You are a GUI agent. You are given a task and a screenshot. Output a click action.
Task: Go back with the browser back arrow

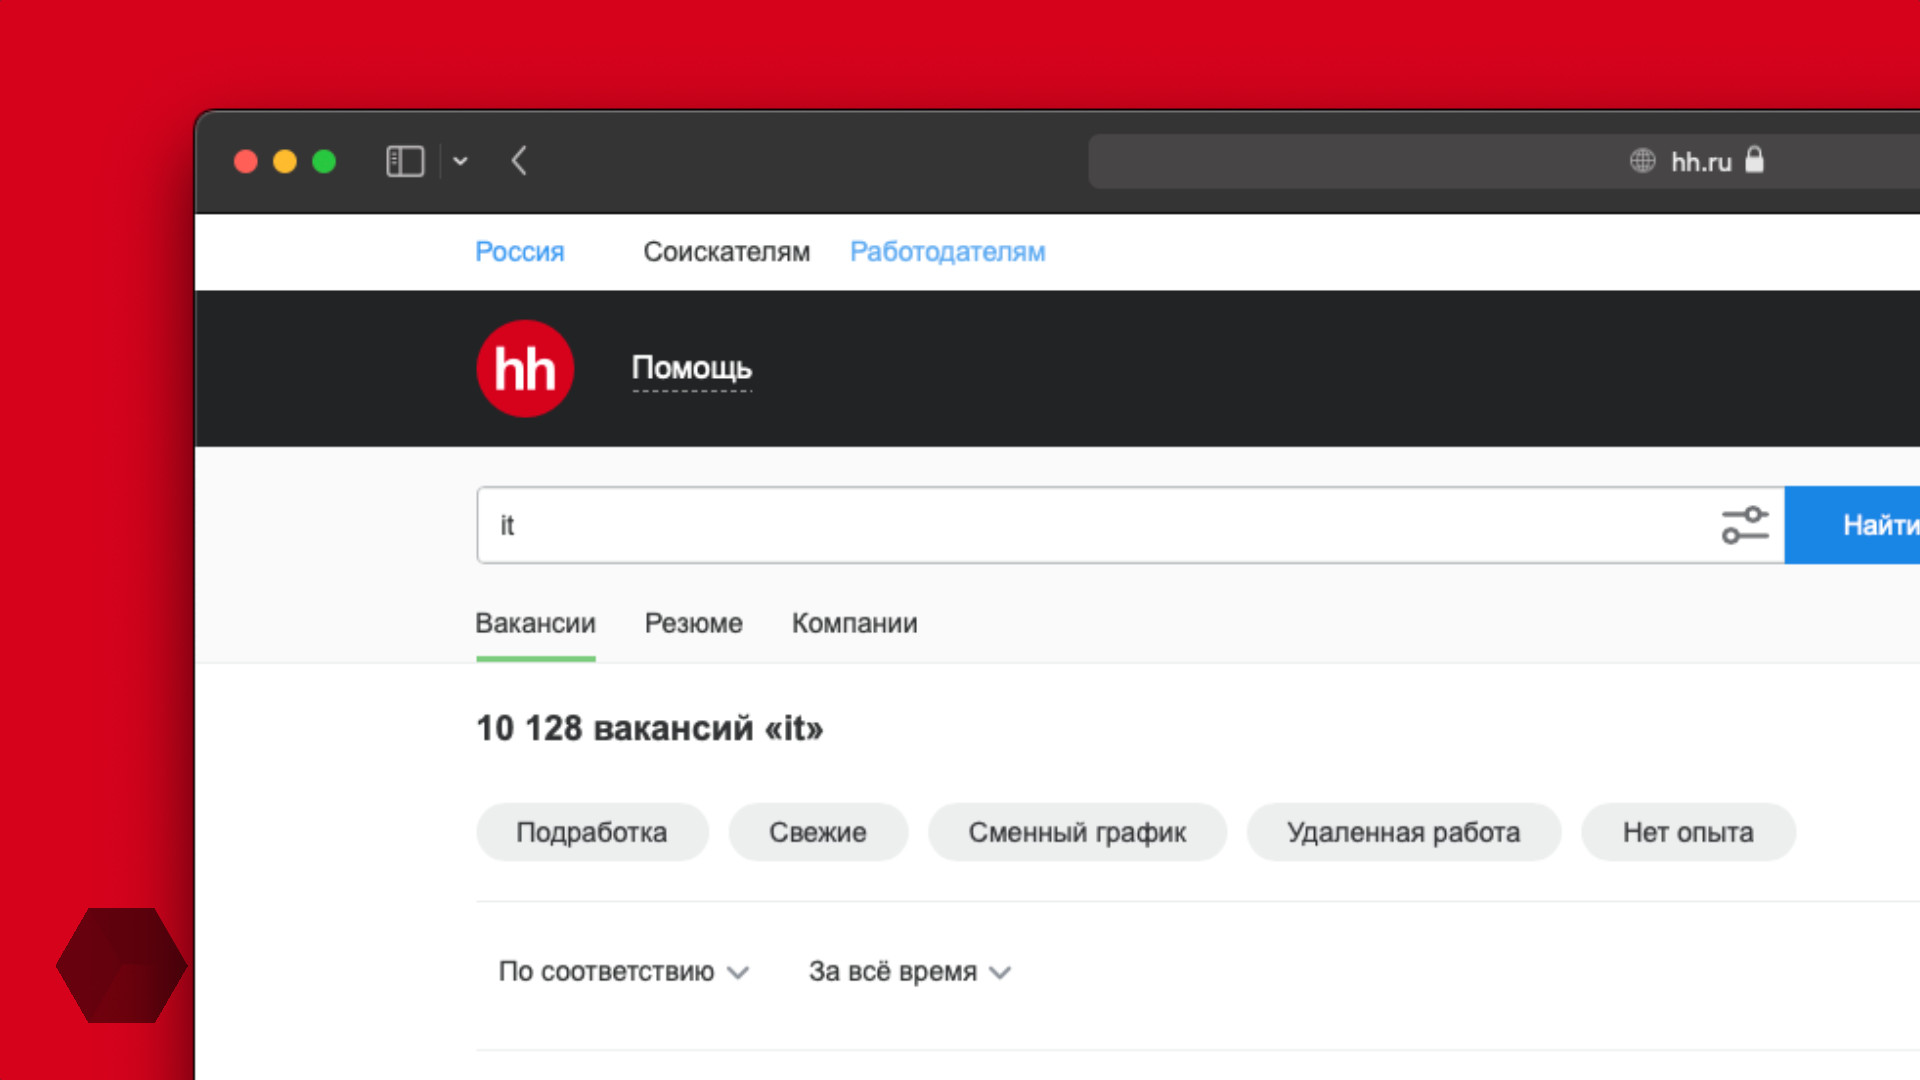519,161
